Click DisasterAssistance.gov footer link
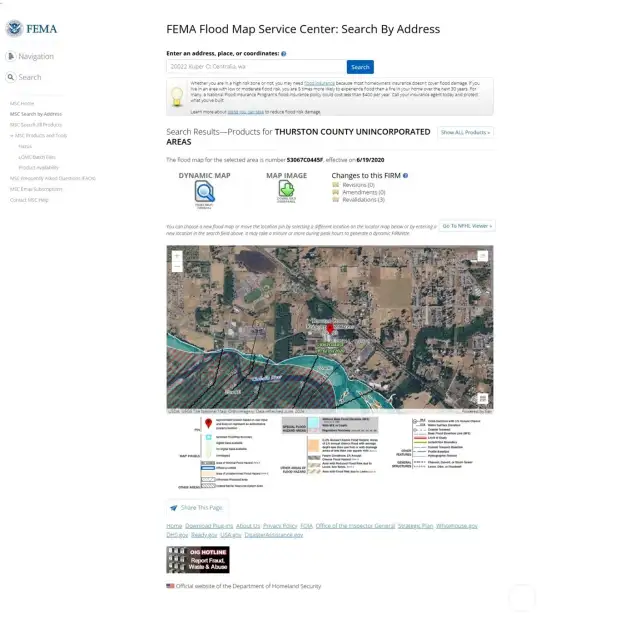The image size is (640, 618). (x=274, y=535)
